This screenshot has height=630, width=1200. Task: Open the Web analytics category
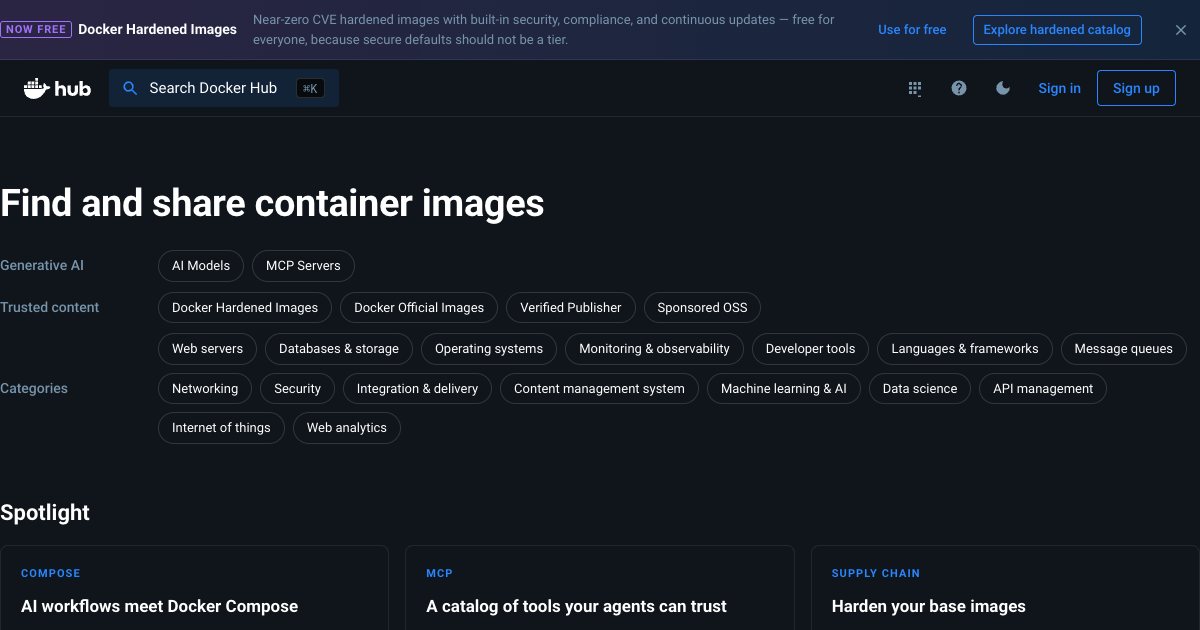(x=347, y=428)
